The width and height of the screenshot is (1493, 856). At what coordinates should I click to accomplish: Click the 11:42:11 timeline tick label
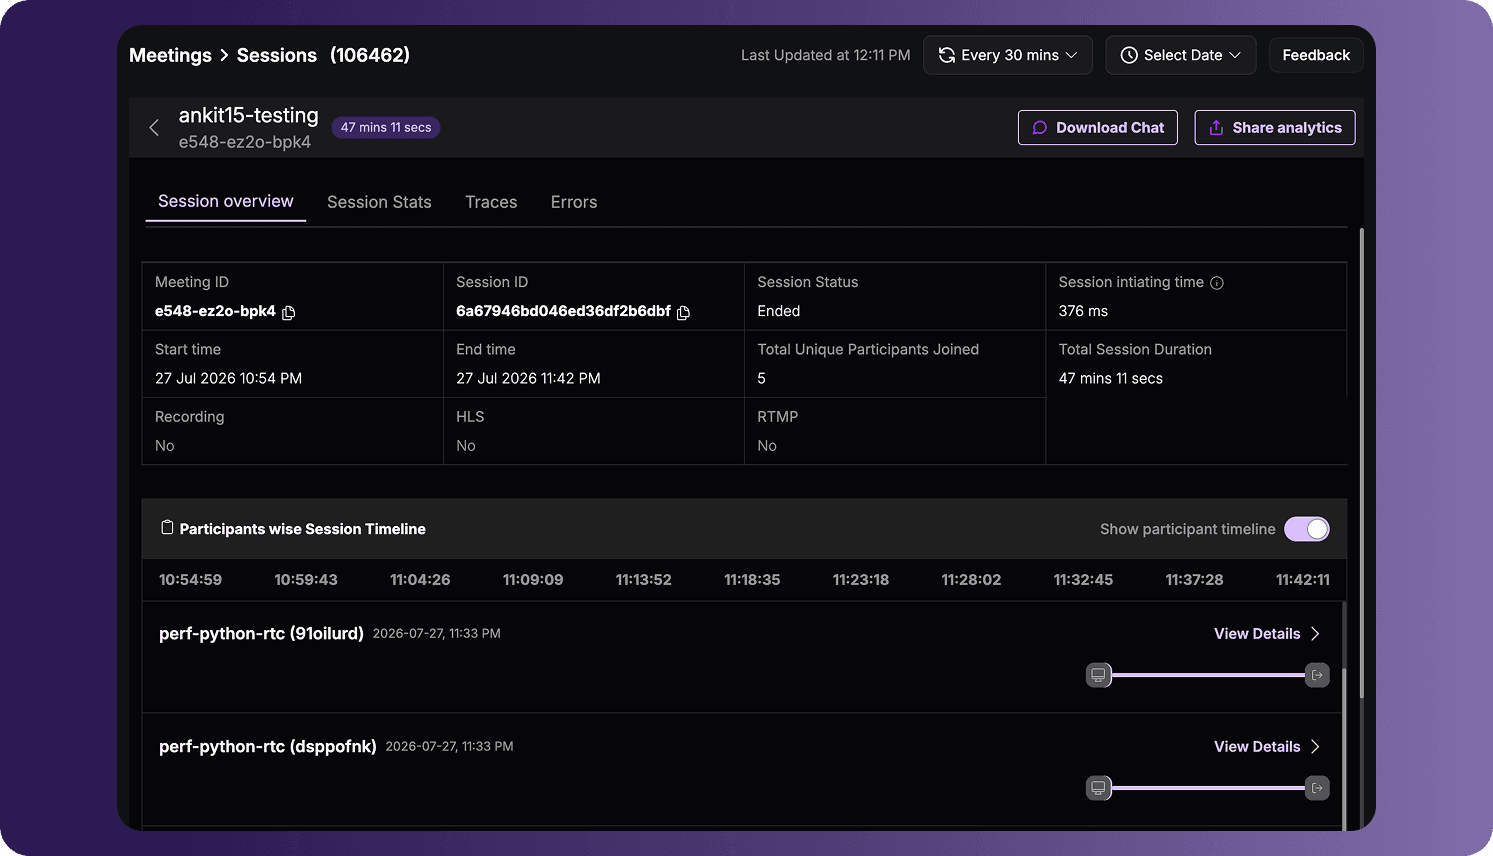click(x=1303, y=580)
